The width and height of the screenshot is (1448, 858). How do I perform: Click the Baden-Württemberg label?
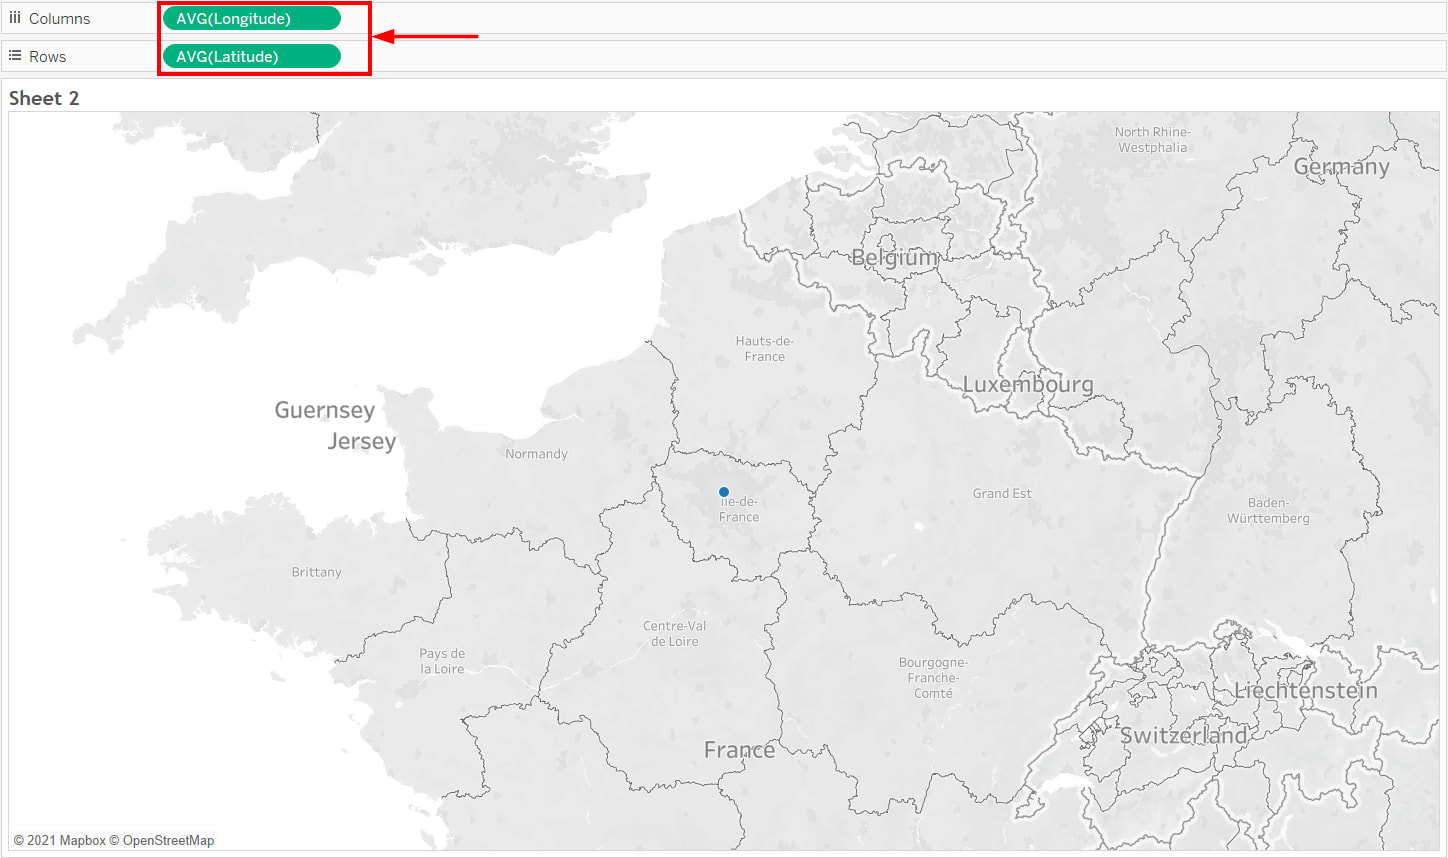point(1268,510)
